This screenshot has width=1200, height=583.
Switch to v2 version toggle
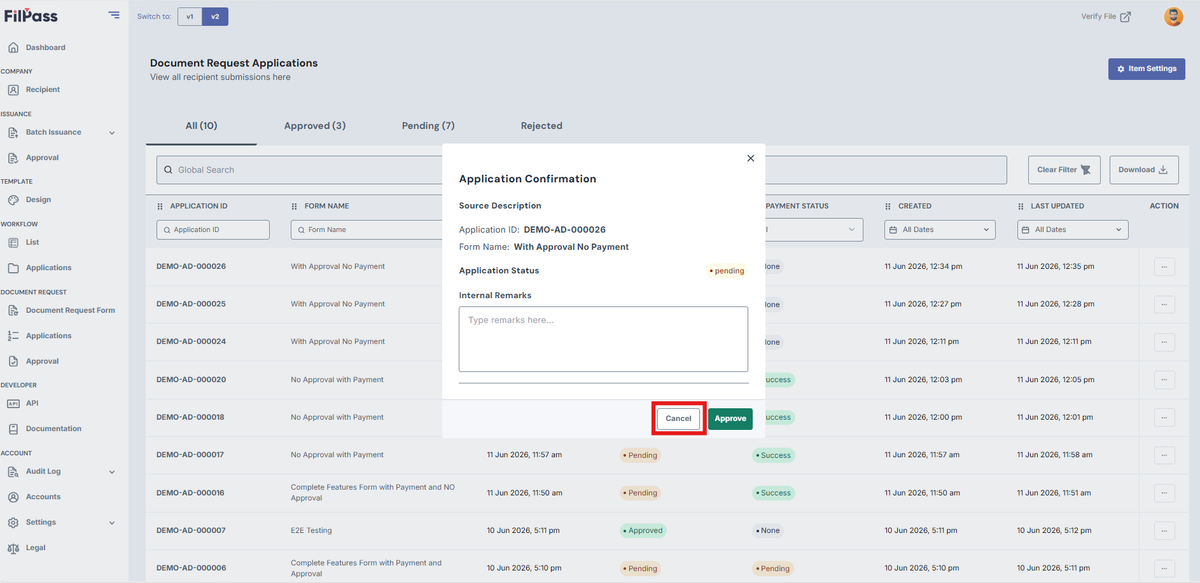pyautogui.click(x=215, y=17)
